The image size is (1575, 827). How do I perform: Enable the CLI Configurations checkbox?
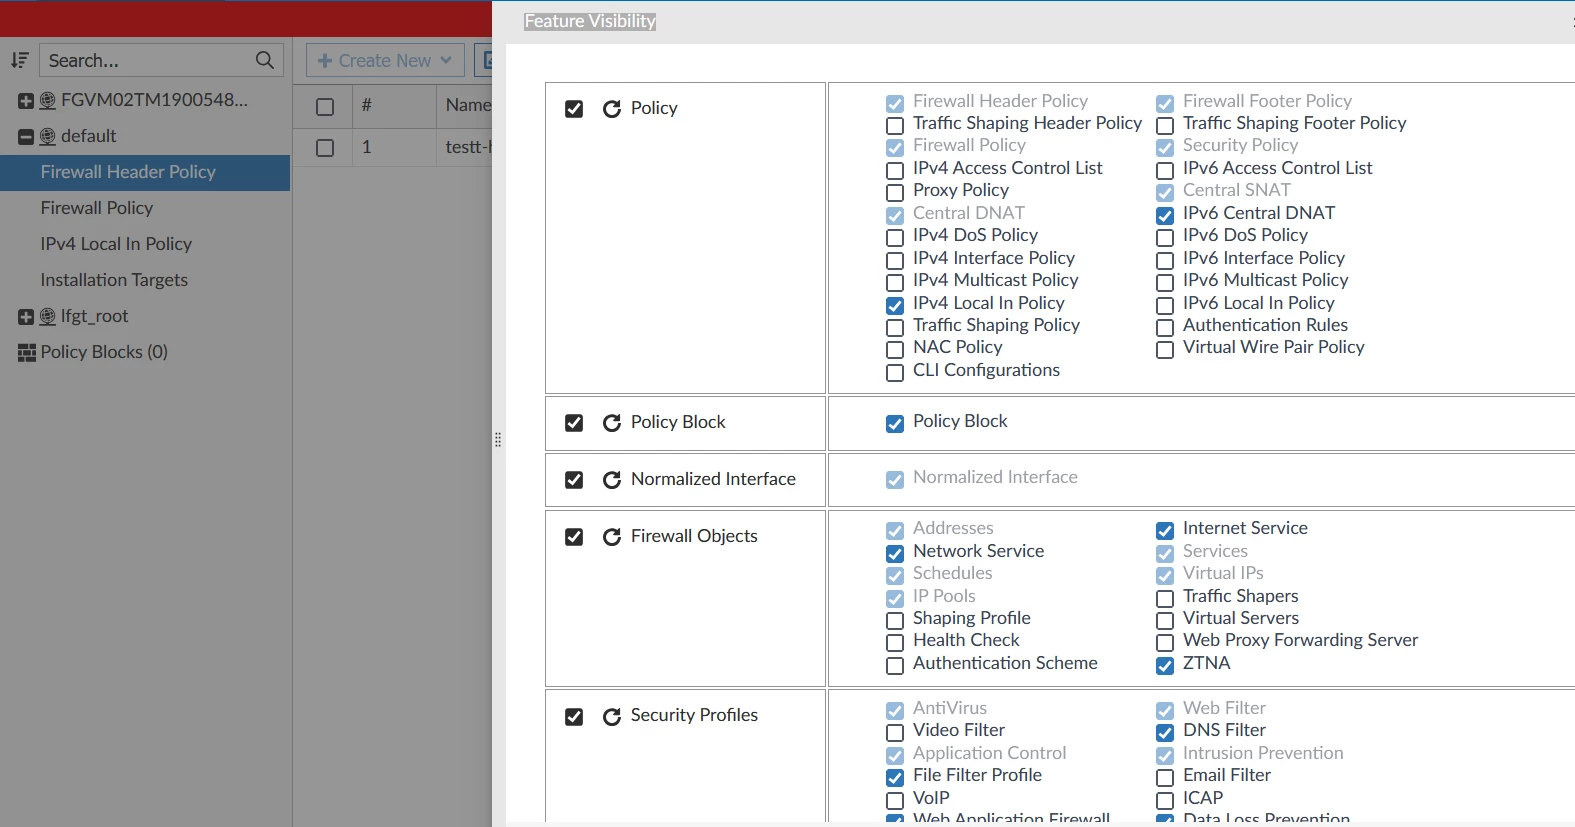coord(895,372)
